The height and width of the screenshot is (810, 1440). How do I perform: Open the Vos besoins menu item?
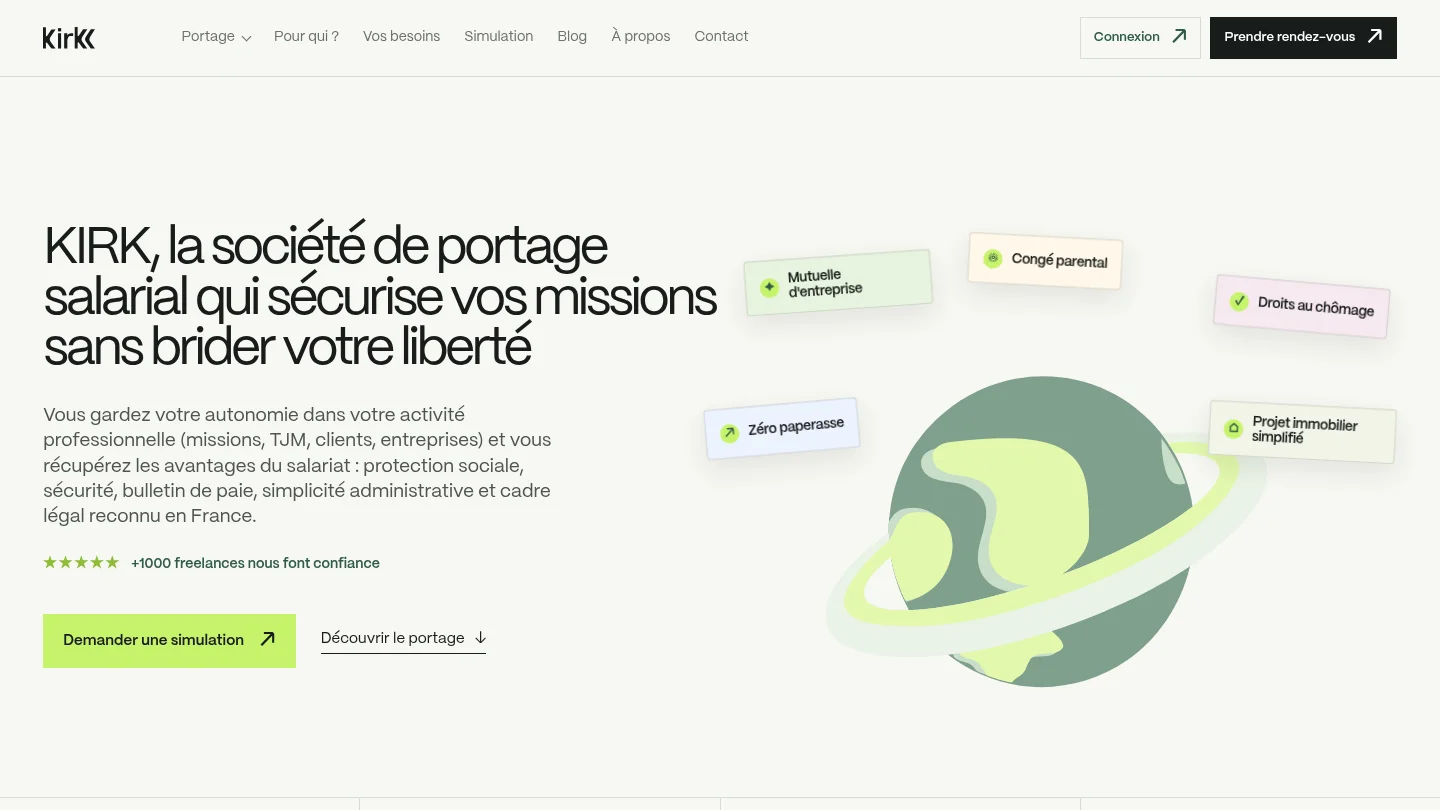401,36
